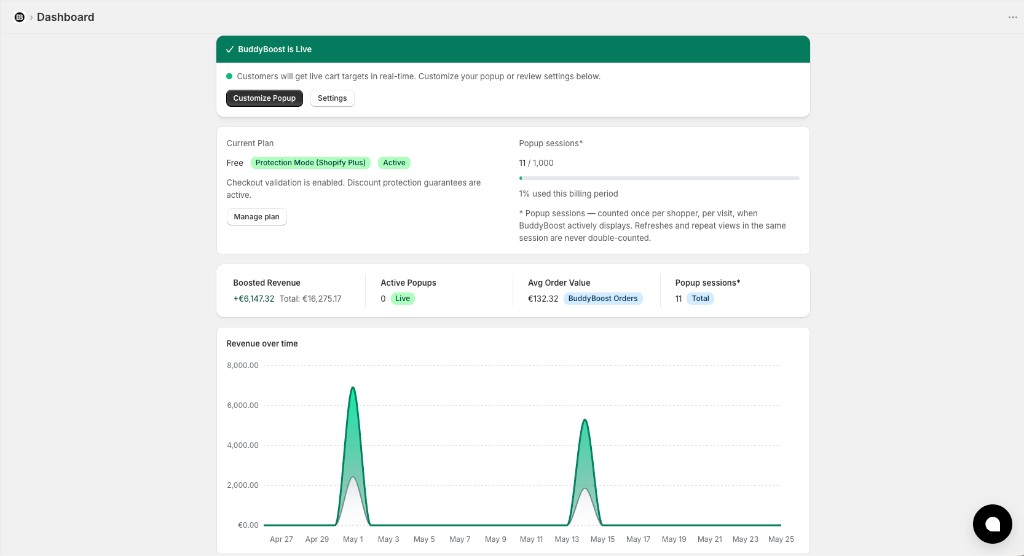
Task: Click the BuddyBoost is Live banner heading
Action: tap(275, 49)
